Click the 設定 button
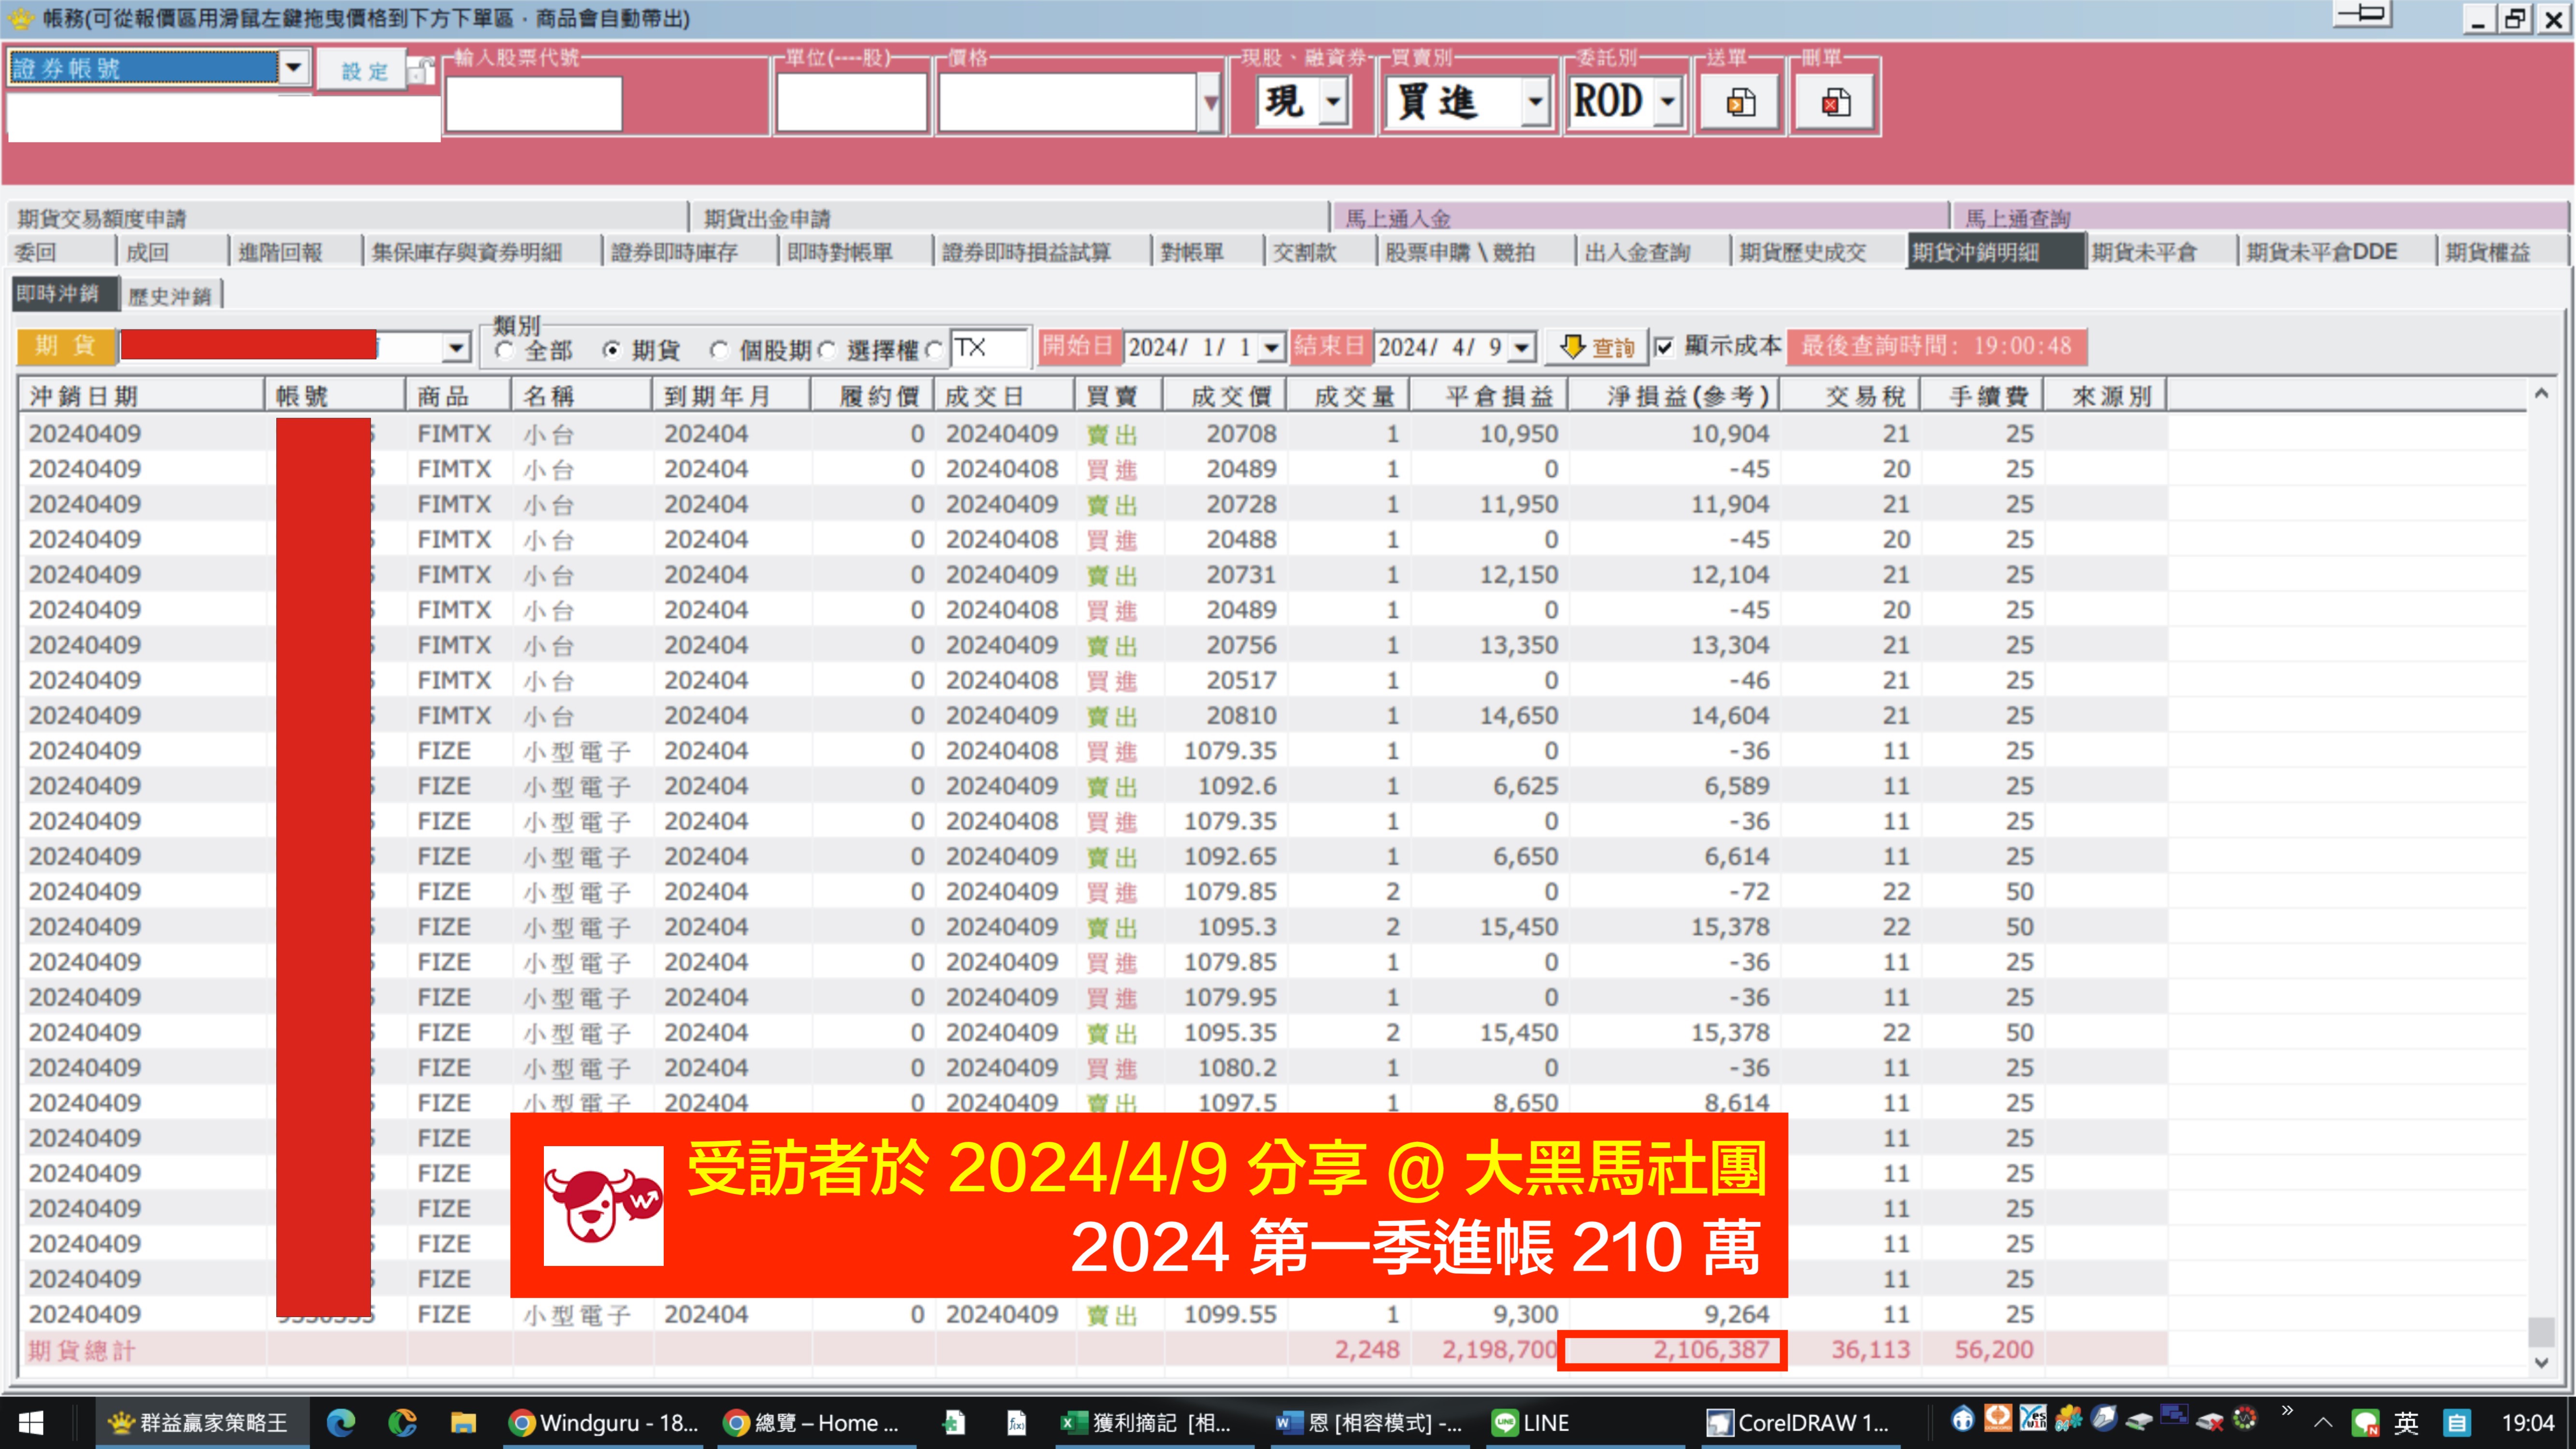This screenshot has width=2576, height=1449. coord(363,70)
